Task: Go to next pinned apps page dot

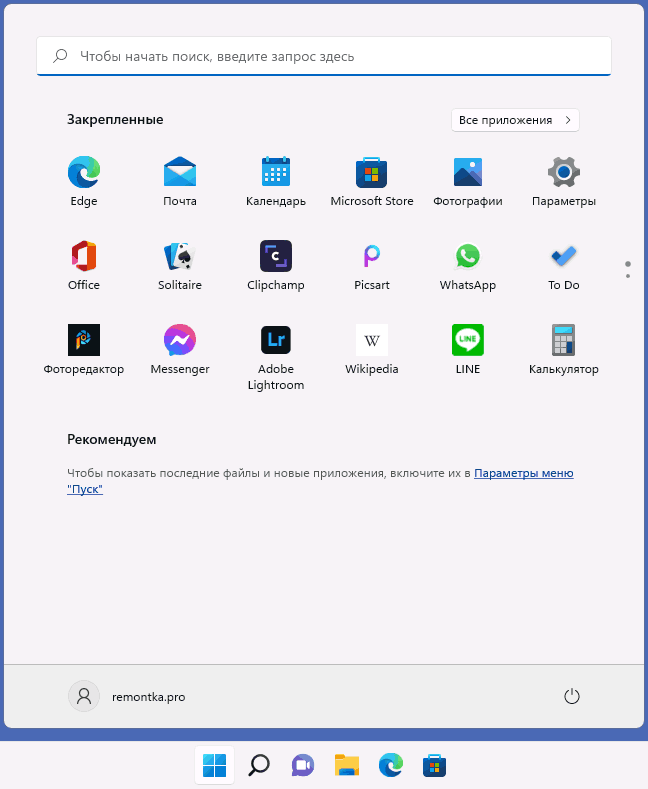Action: pyautogui.click(x=628, y=276)
